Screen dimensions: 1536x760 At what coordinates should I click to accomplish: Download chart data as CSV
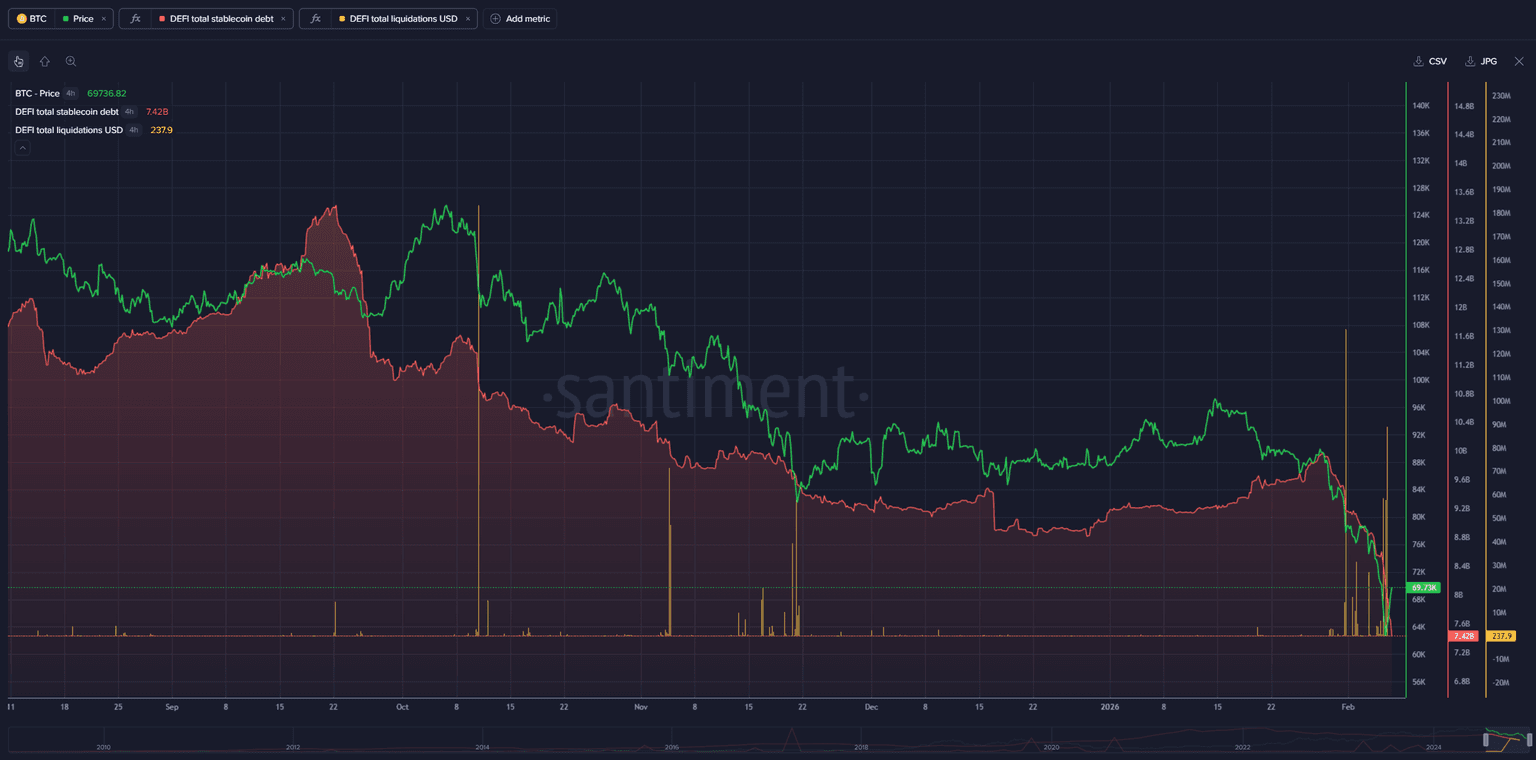click(x=1430, y=61)
